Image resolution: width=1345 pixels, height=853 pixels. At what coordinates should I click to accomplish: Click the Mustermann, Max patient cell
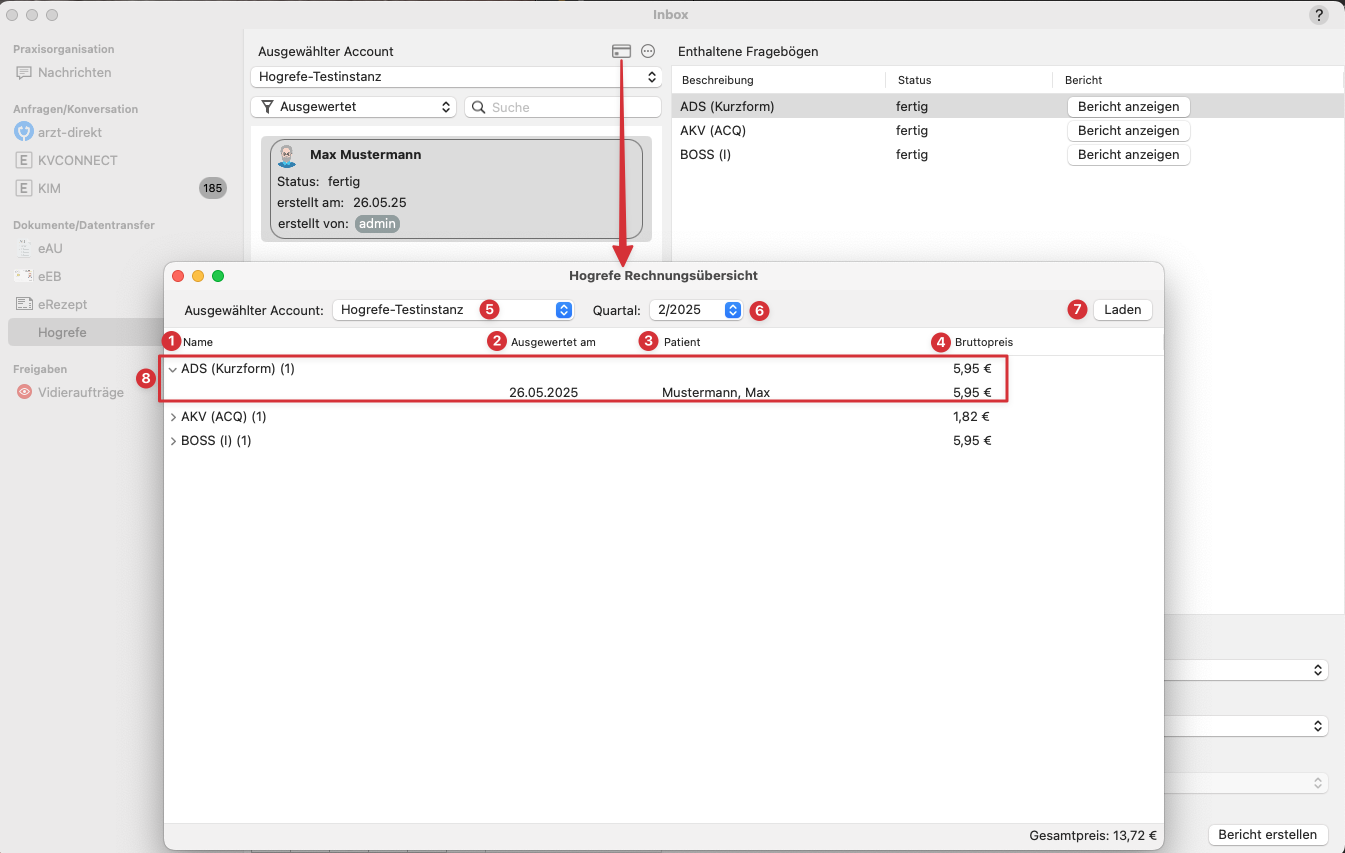(x=716, y=393)
